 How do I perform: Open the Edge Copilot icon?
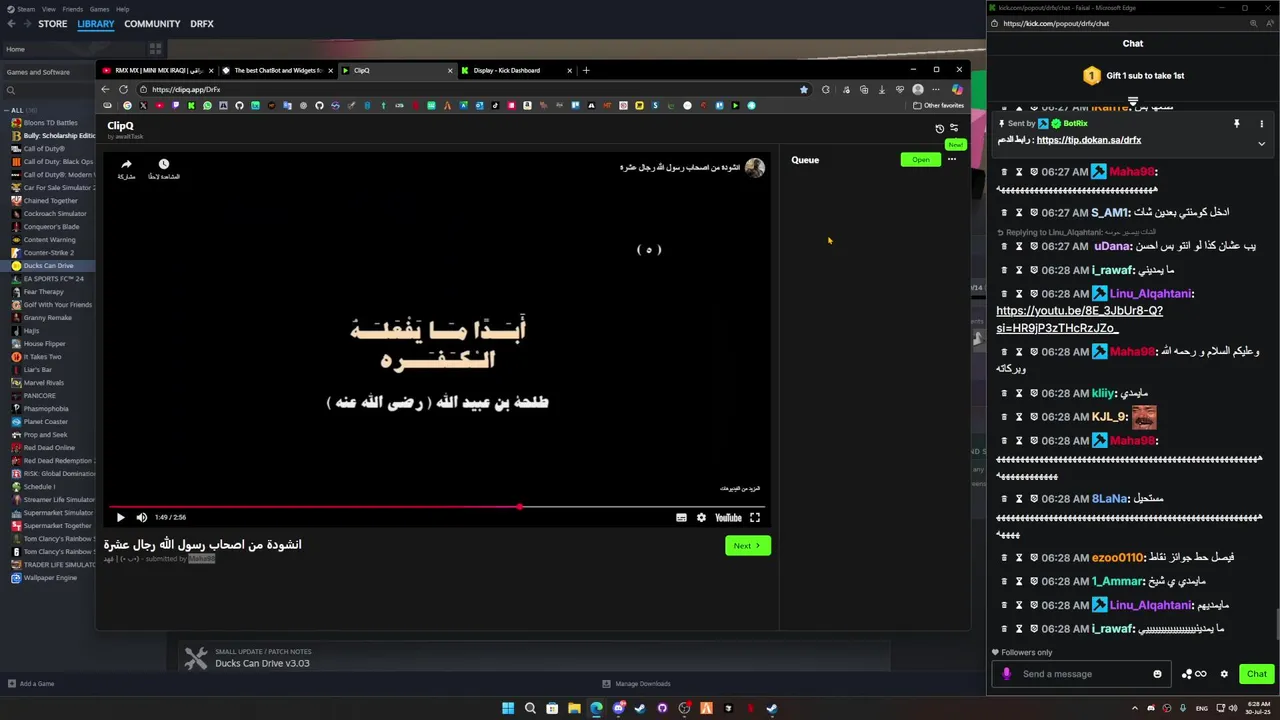pyautogui.click(x=957, y=89)
